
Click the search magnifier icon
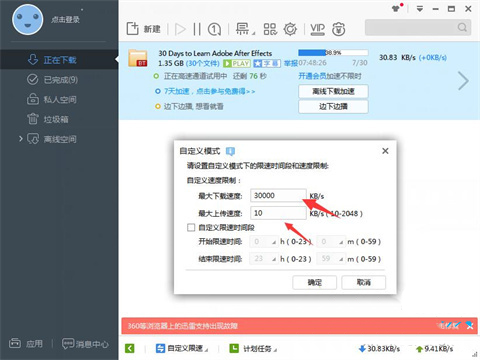point(462,27)
